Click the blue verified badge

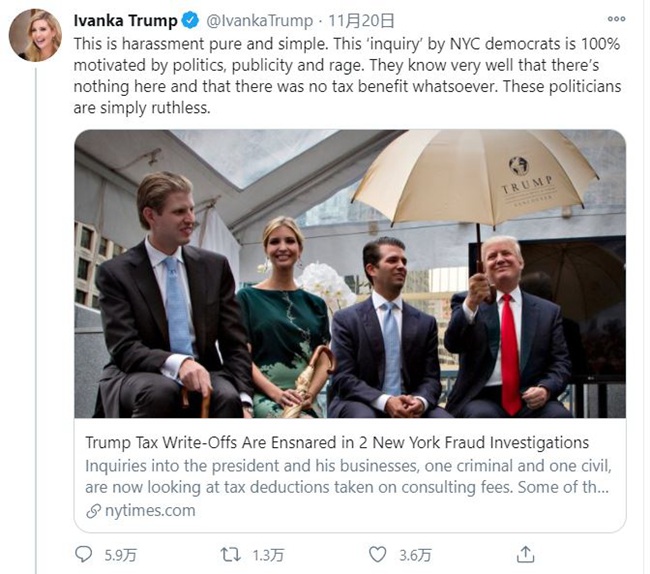[x=187, y=21]
